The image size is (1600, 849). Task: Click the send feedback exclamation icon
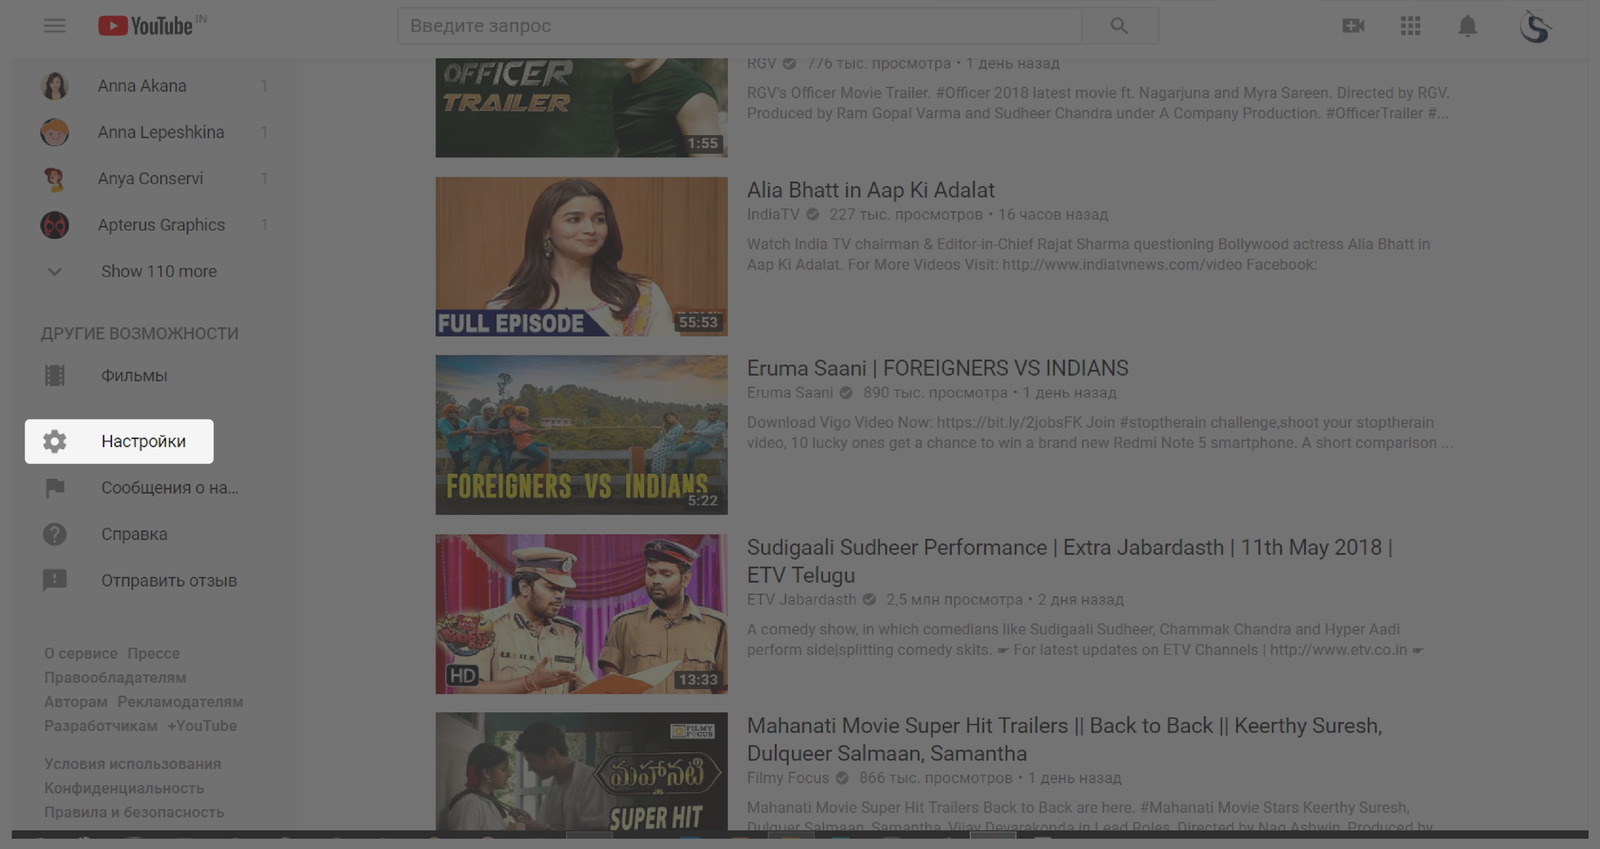(55, 580)
